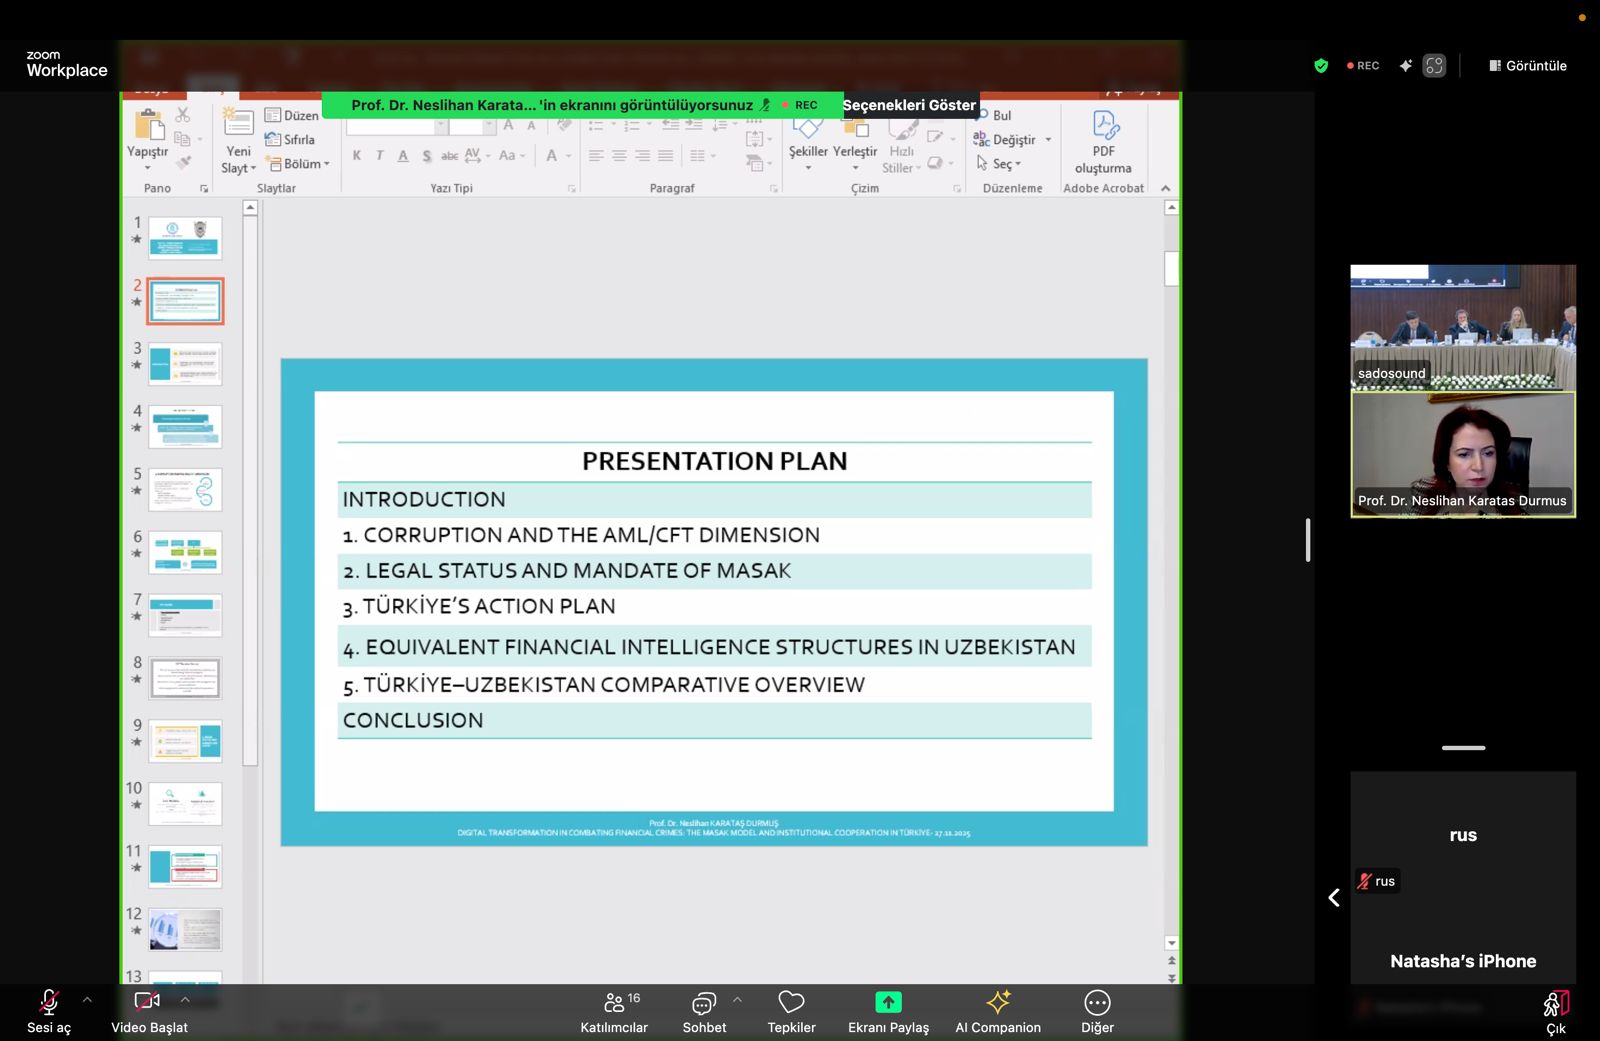
Task: Expand video options arrow beside Video Başlat
Action: [185, 999]
